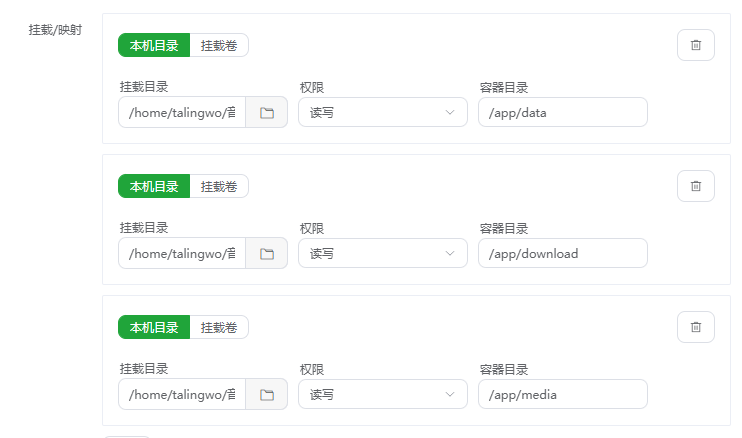Browse host folder for /app/media mount
This screenshot has height=438, width=742.
[x=267, y=395]
